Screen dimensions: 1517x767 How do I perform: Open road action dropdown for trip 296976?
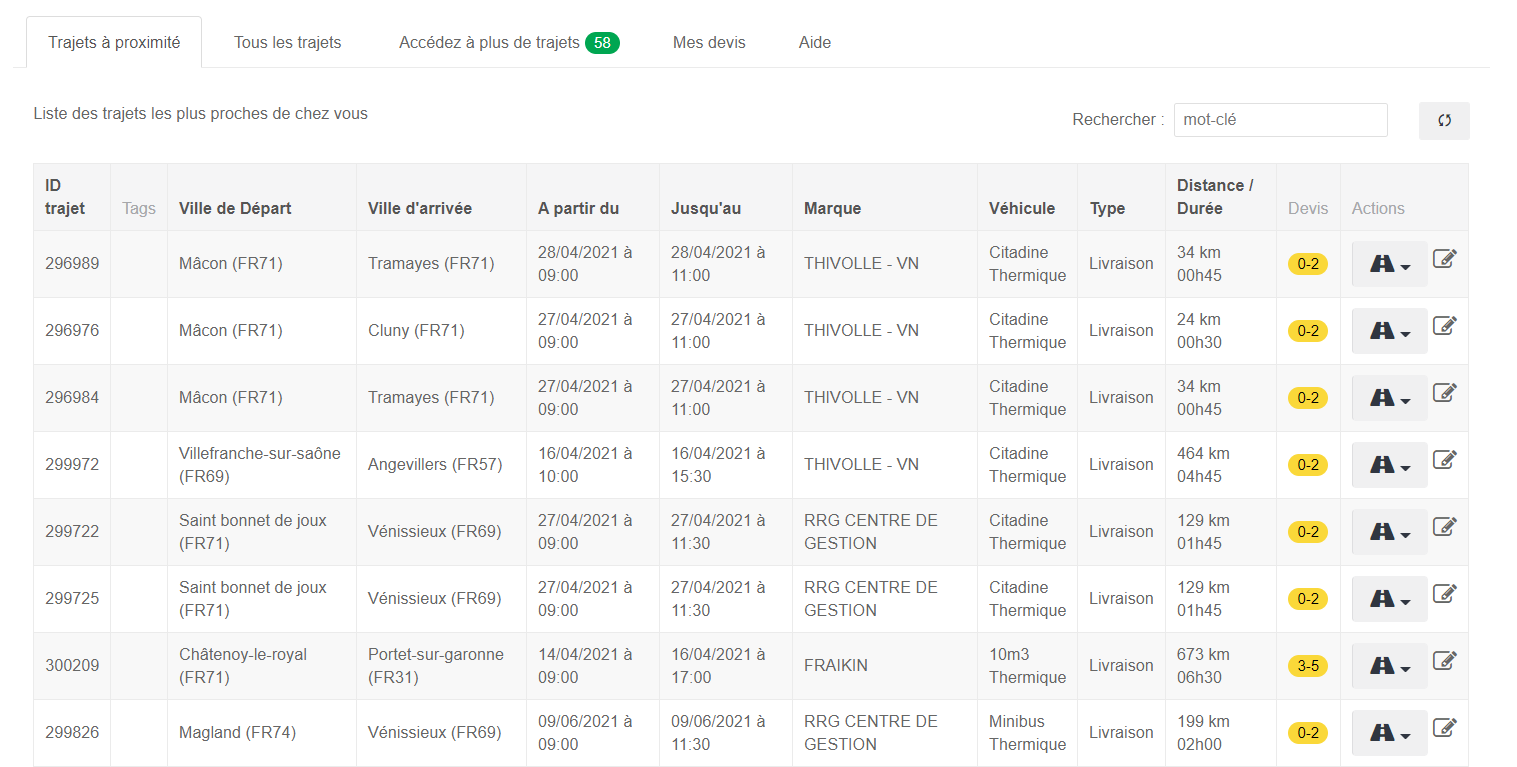1389,331
